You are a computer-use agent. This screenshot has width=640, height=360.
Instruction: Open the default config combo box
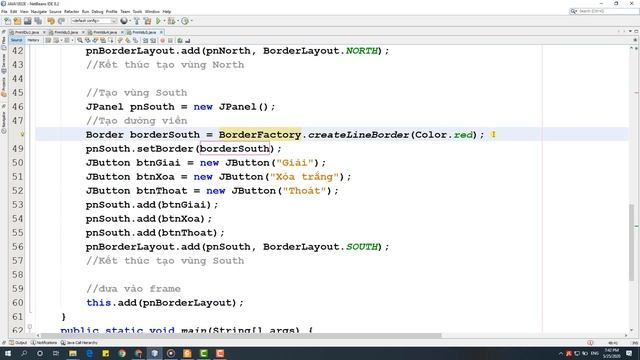pos(94,21)
